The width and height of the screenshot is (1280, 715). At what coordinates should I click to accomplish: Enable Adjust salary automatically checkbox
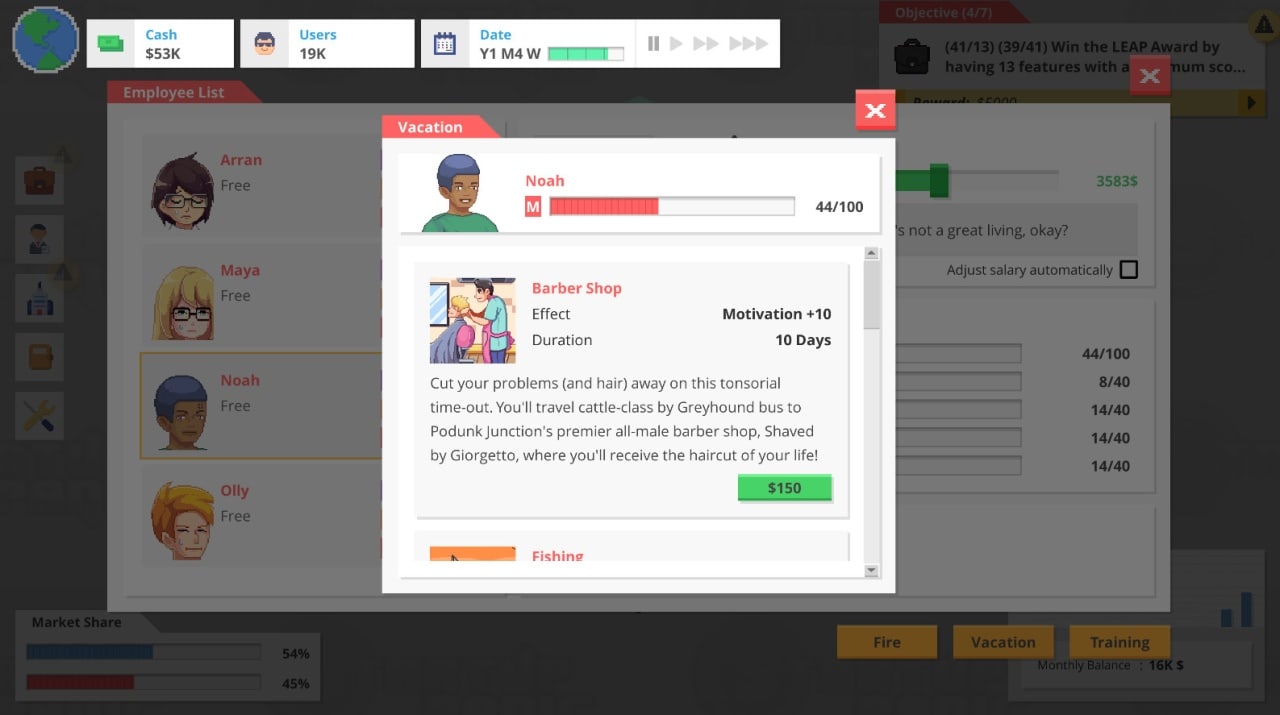(x=1128, y=270)
